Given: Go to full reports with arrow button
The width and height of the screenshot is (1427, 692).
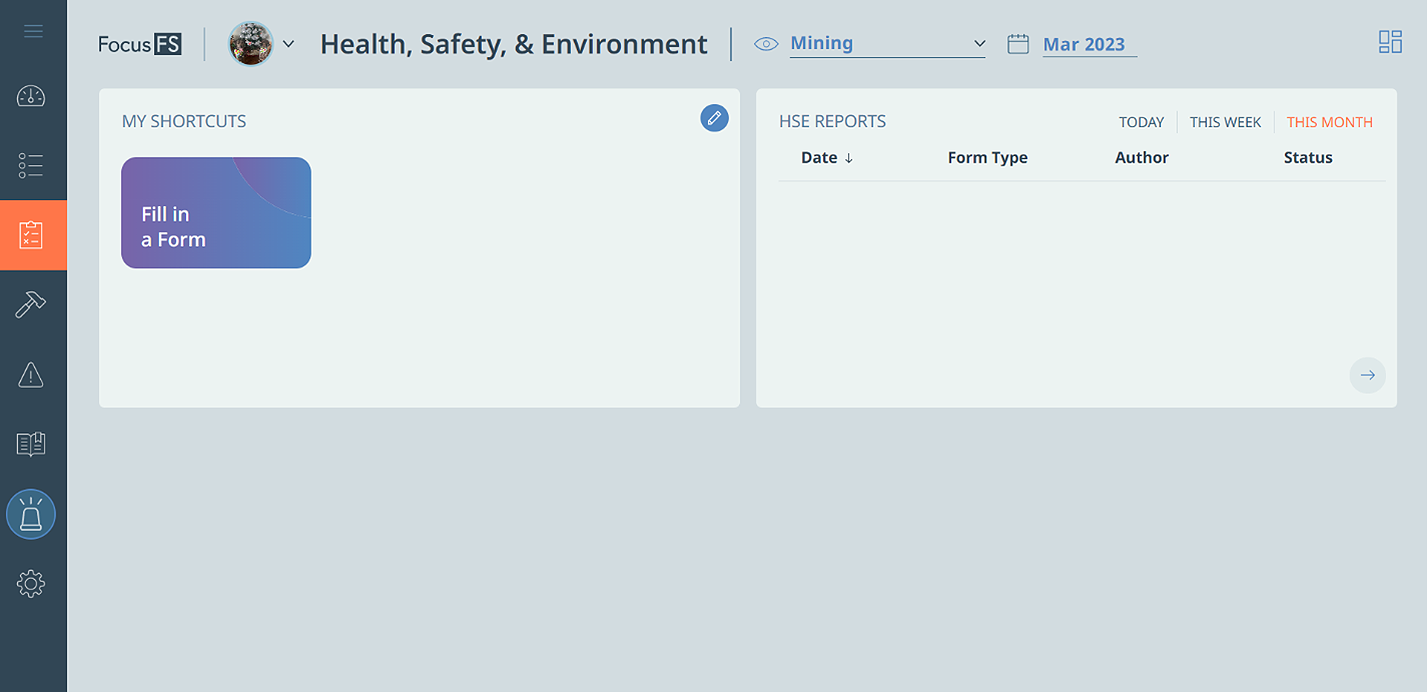Looking at the screenshot, I should [x=1367, y=375].
